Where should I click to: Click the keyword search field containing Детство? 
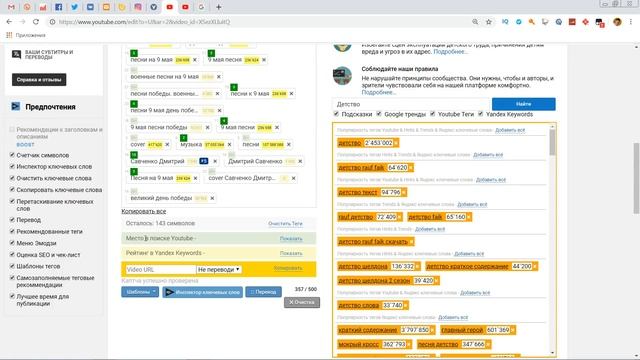click(411, 104)
